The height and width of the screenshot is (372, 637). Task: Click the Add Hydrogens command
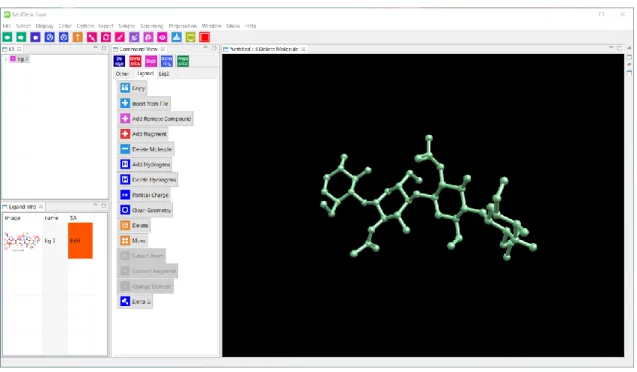pos(145,164)
